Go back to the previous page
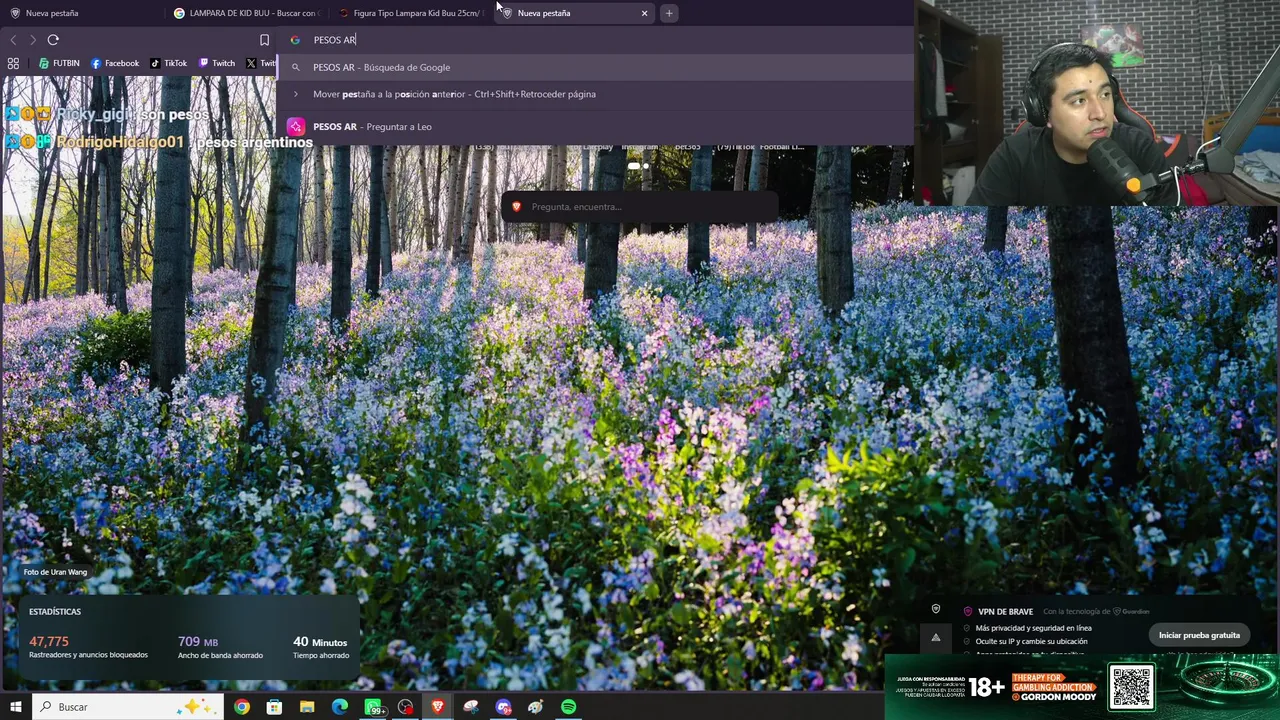This screenshot has width=1280, height=720. click(13, 40)
